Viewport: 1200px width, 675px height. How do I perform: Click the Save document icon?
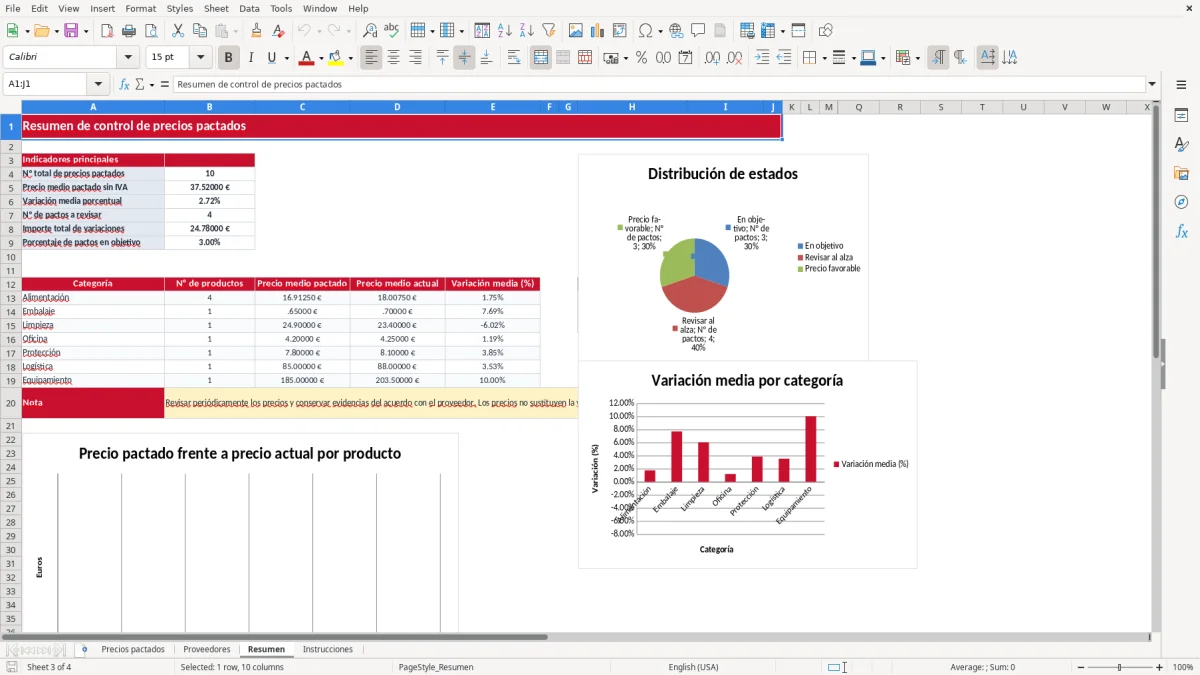73,31
